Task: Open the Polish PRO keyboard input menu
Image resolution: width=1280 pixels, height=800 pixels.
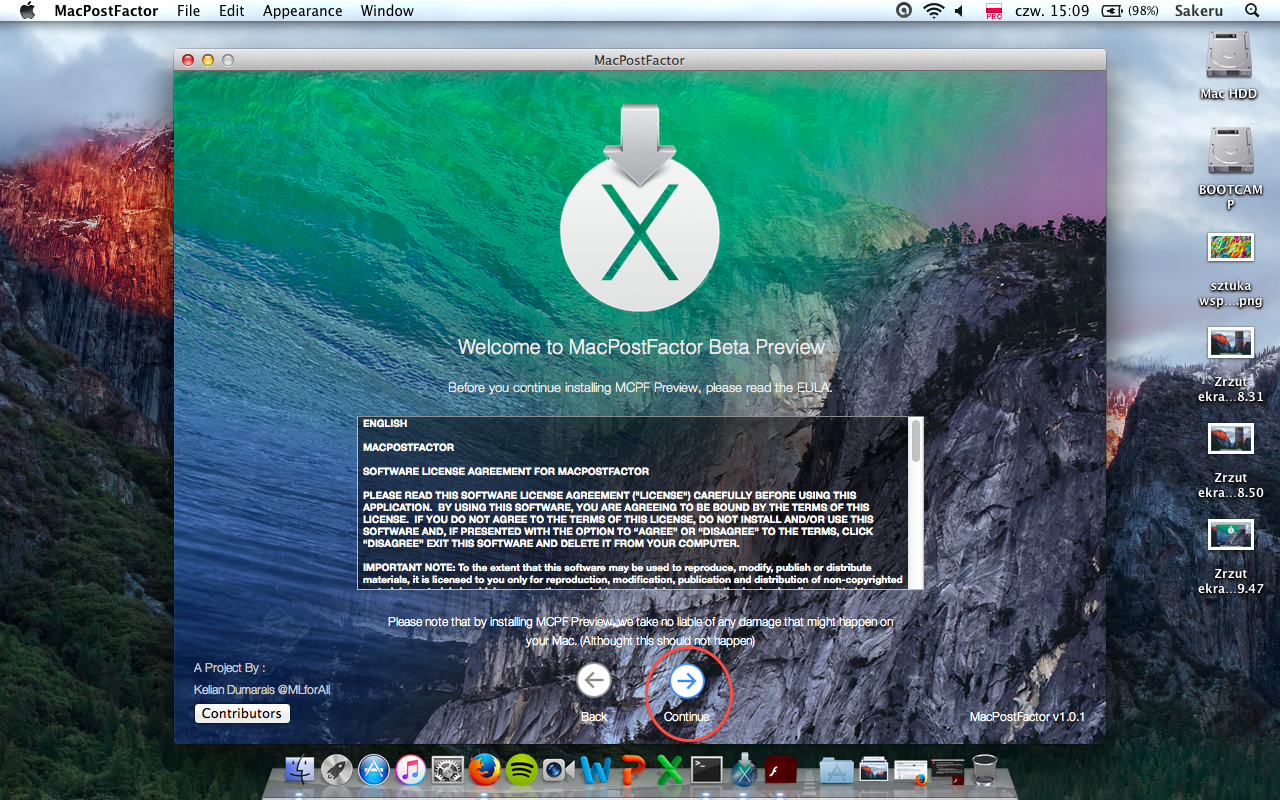Action: (993, 11)
